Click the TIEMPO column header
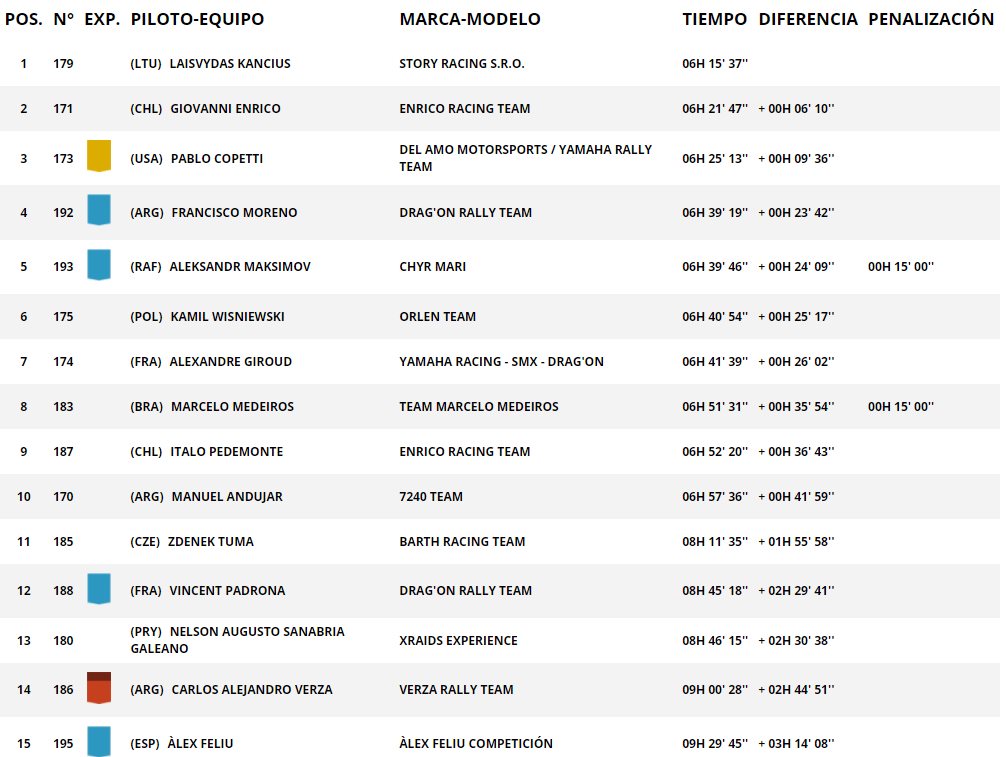The width and height of the screenshot is (1006, 757). pyautogui.click(x=715, y=19)
